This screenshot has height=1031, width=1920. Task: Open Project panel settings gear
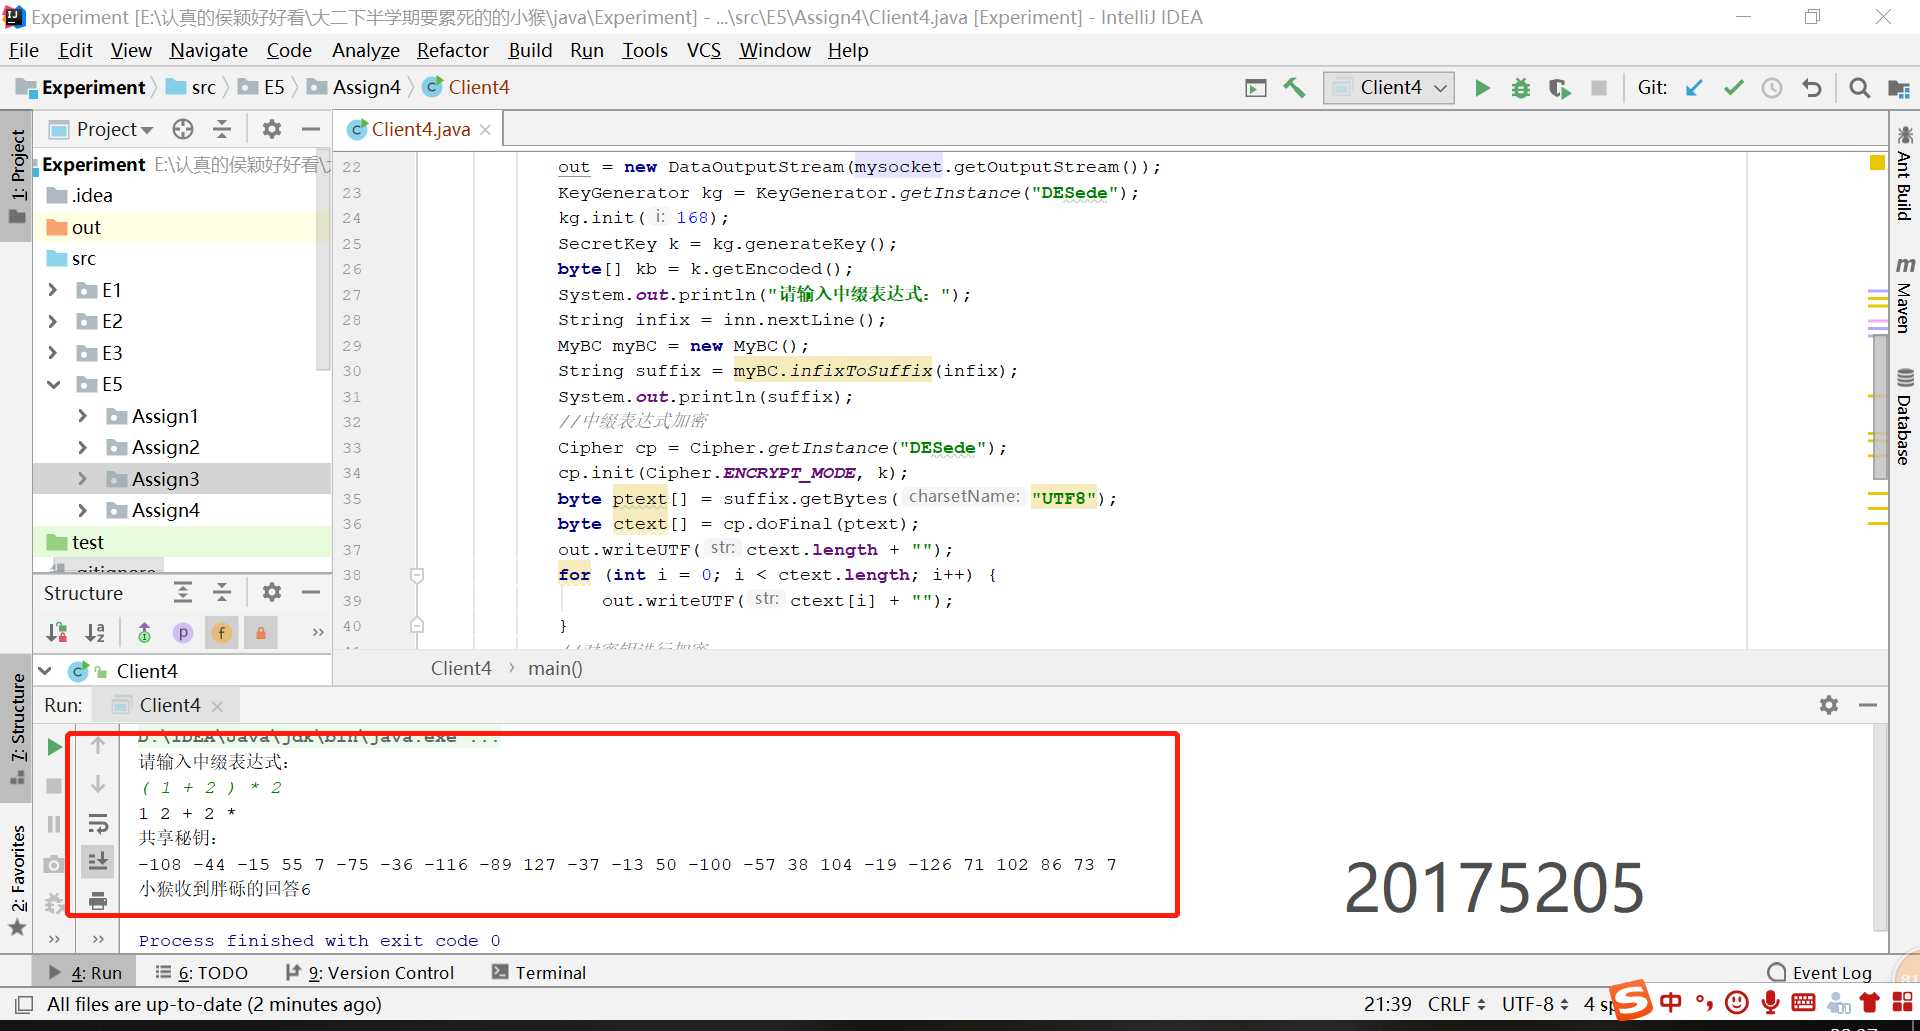point(271,129)
